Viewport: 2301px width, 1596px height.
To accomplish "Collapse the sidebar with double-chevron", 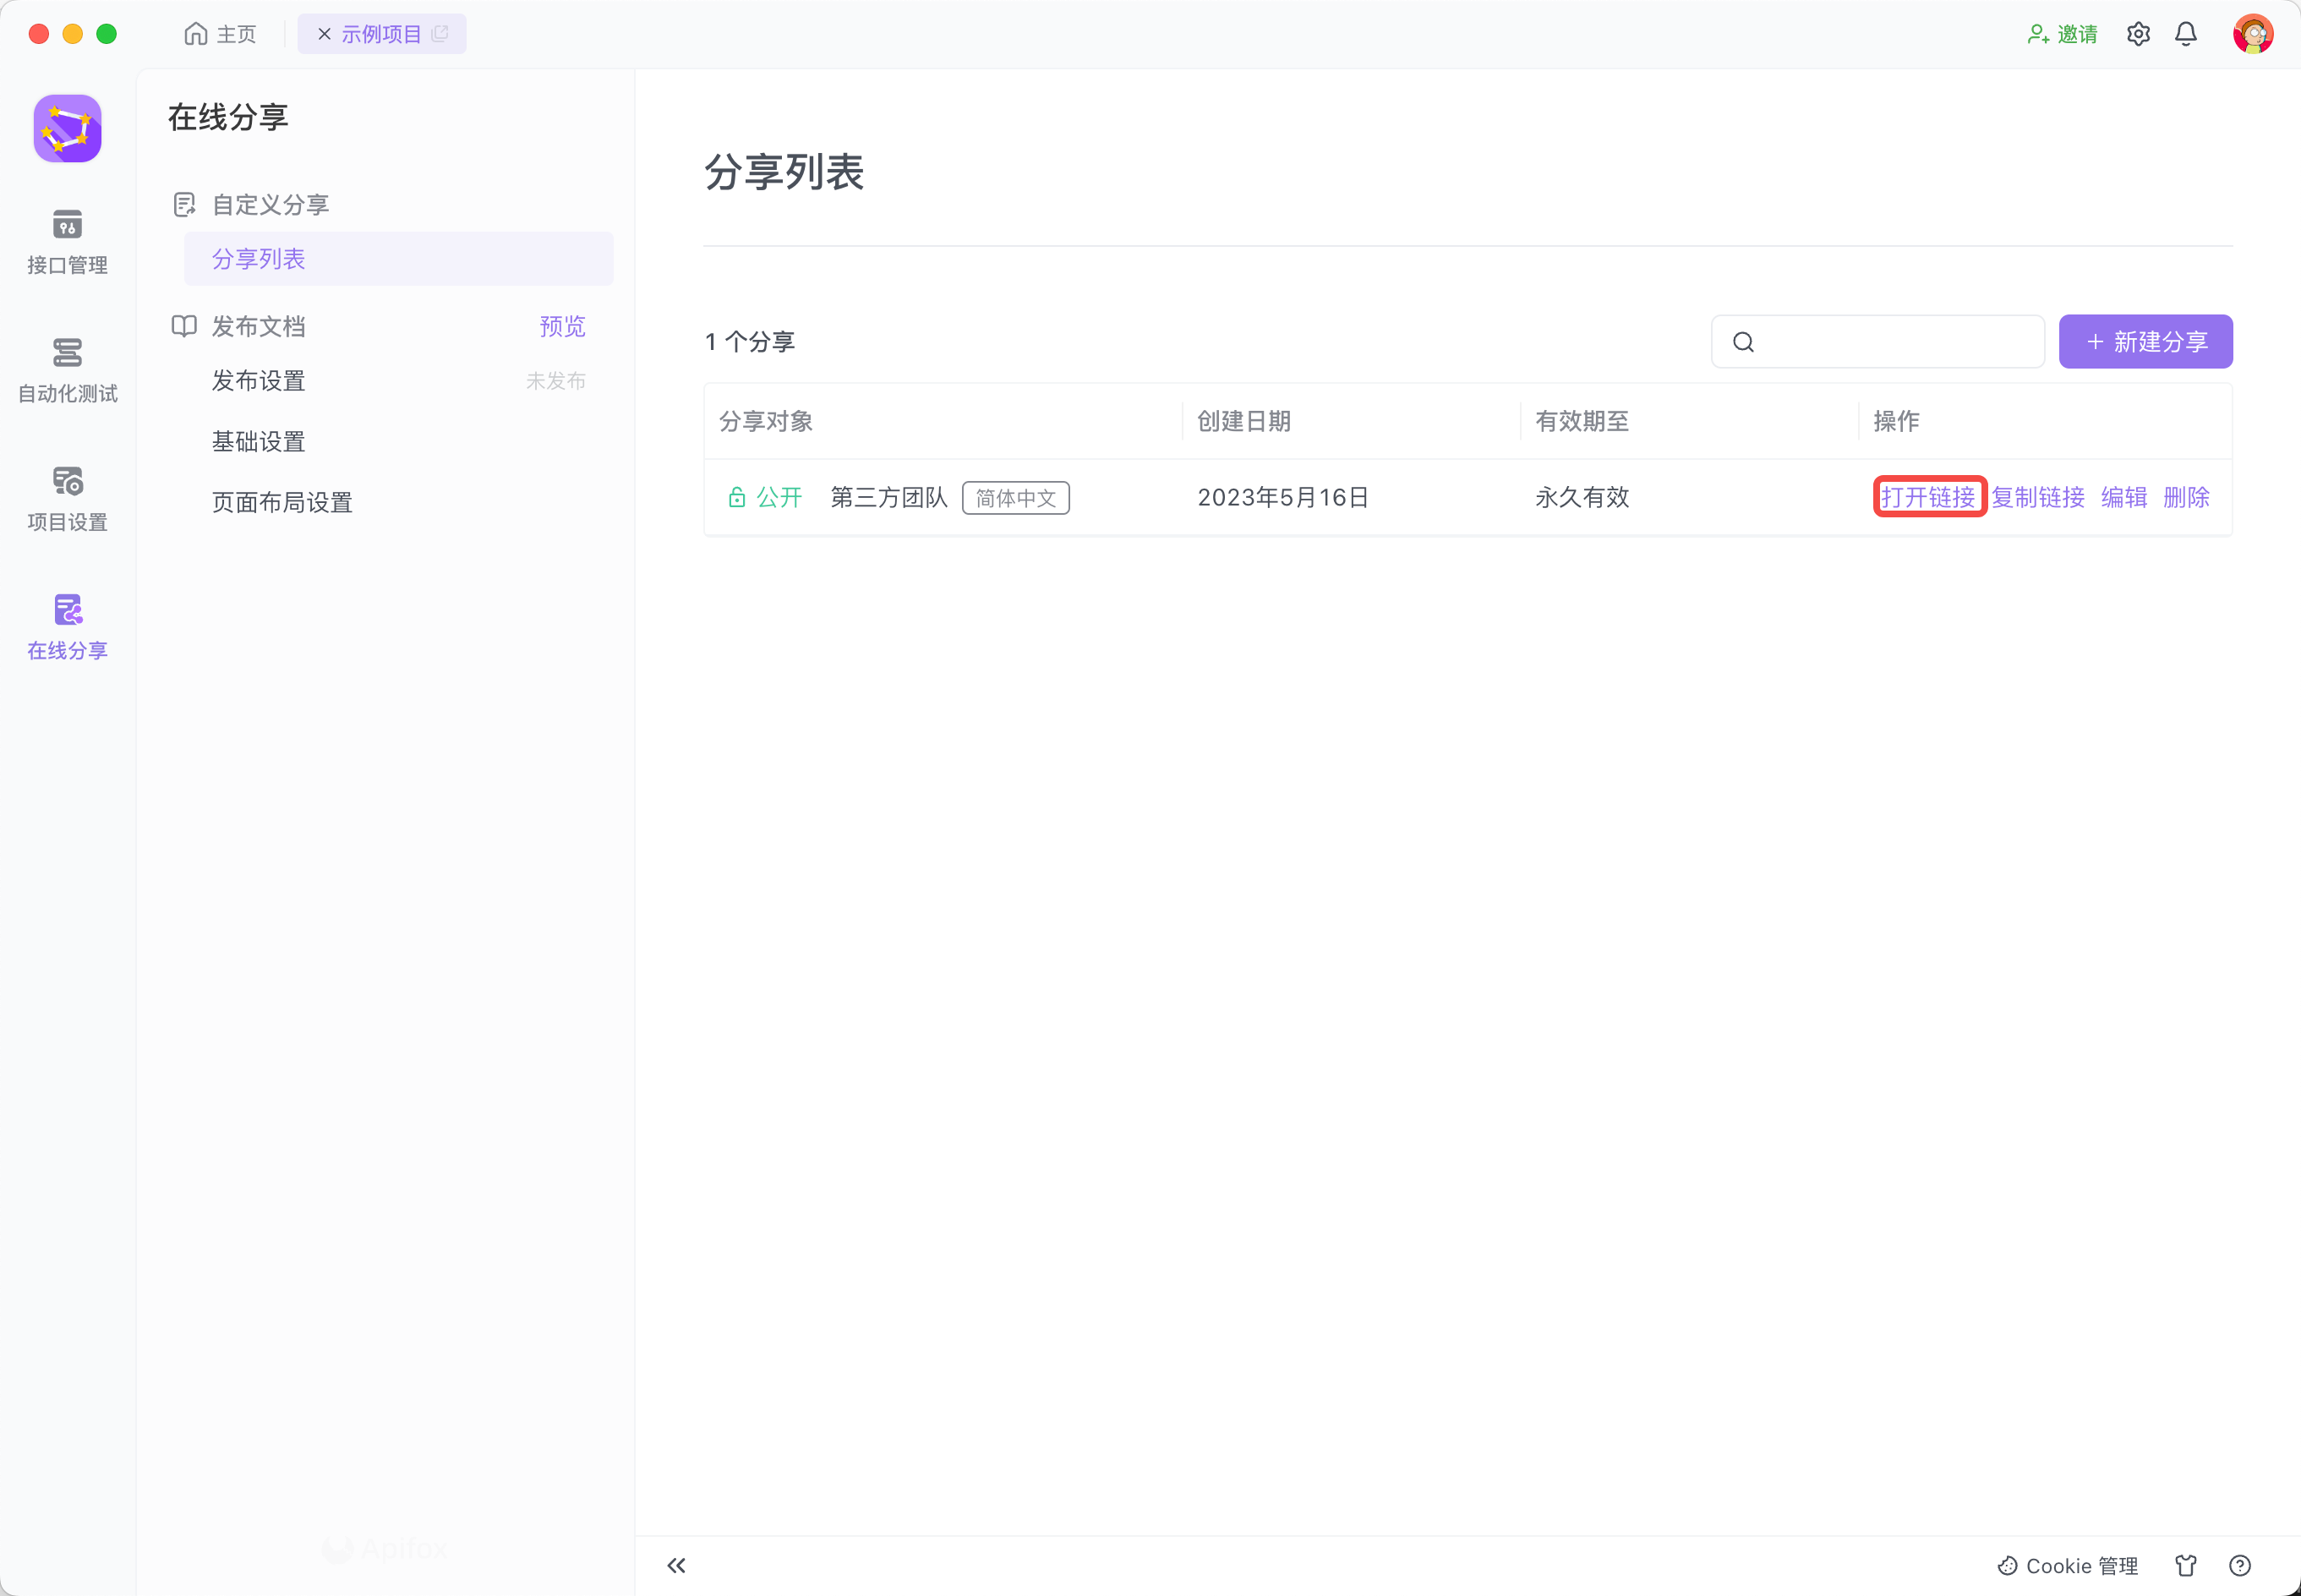I will (677, 1565).
